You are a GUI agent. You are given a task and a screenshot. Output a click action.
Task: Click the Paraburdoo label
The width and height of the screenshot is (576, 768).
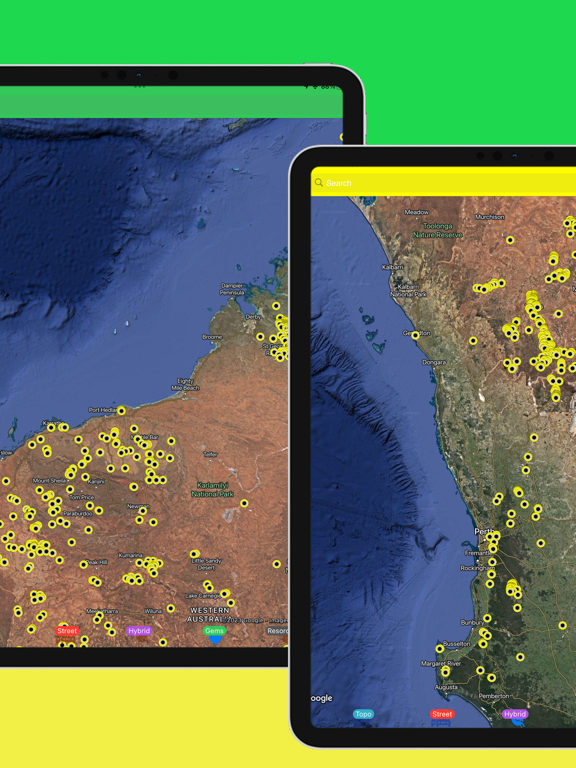click(x=78, y=513)
